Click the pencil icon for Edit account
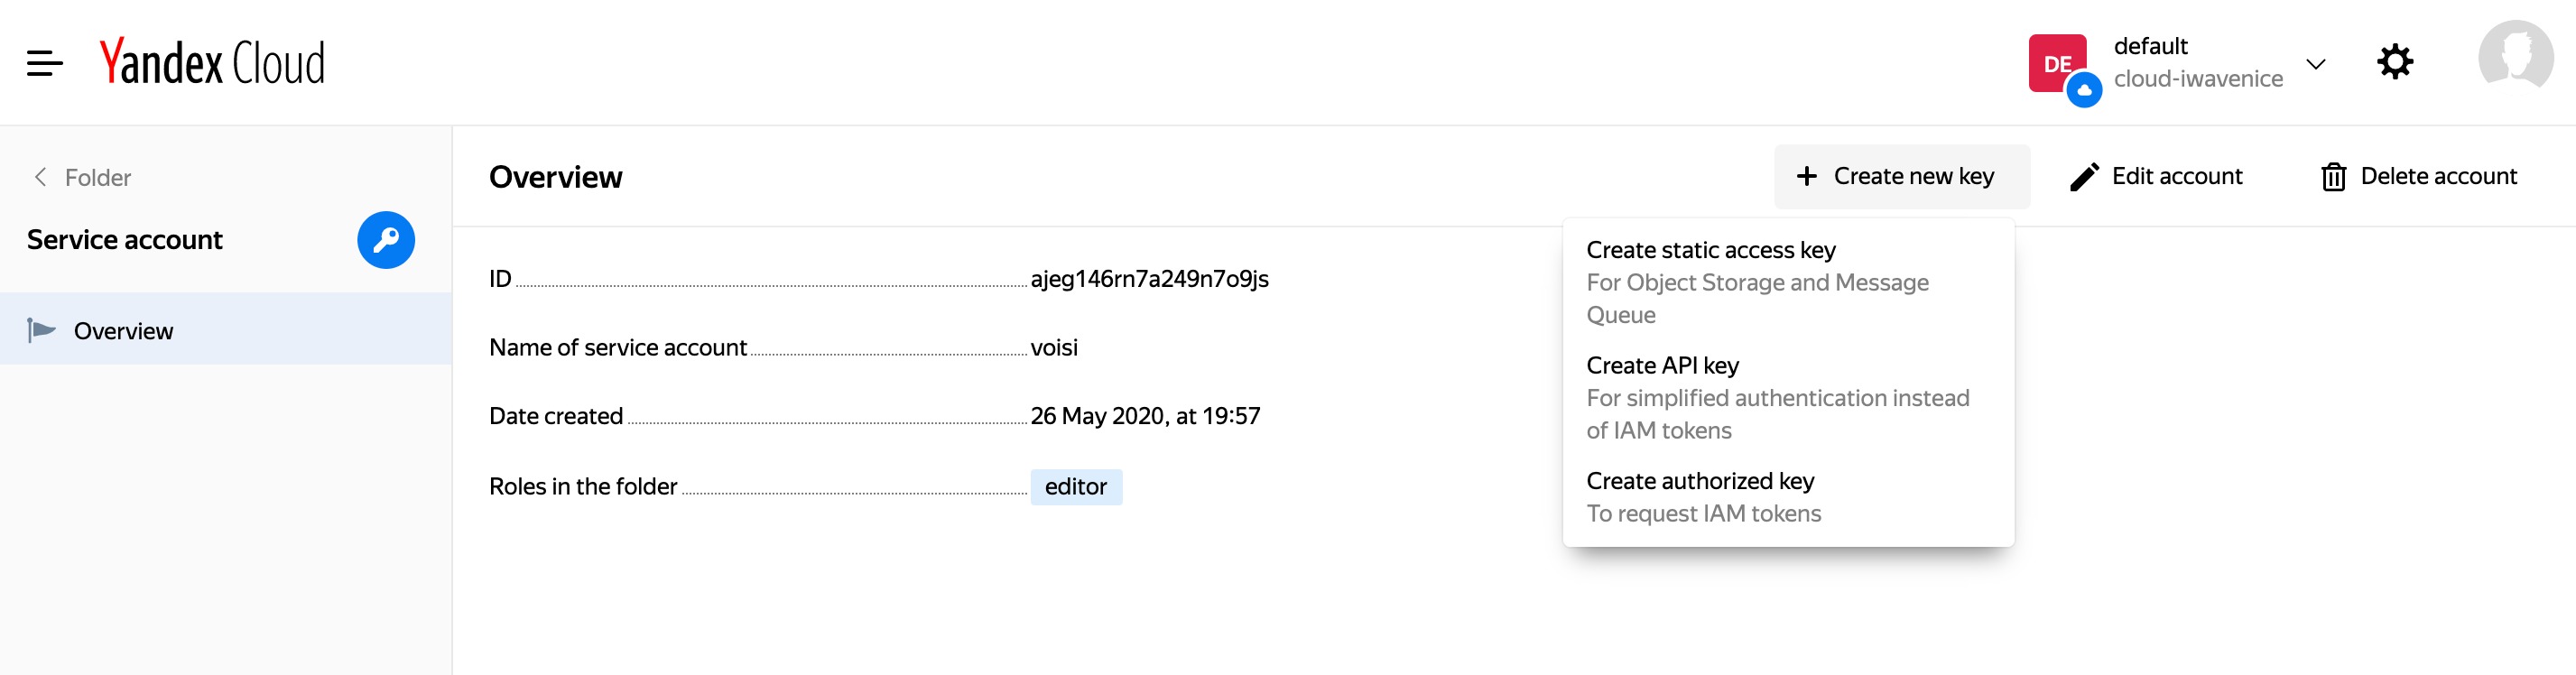The width and height of the screenshot is (2576, 675). [x=2084, y=177]
